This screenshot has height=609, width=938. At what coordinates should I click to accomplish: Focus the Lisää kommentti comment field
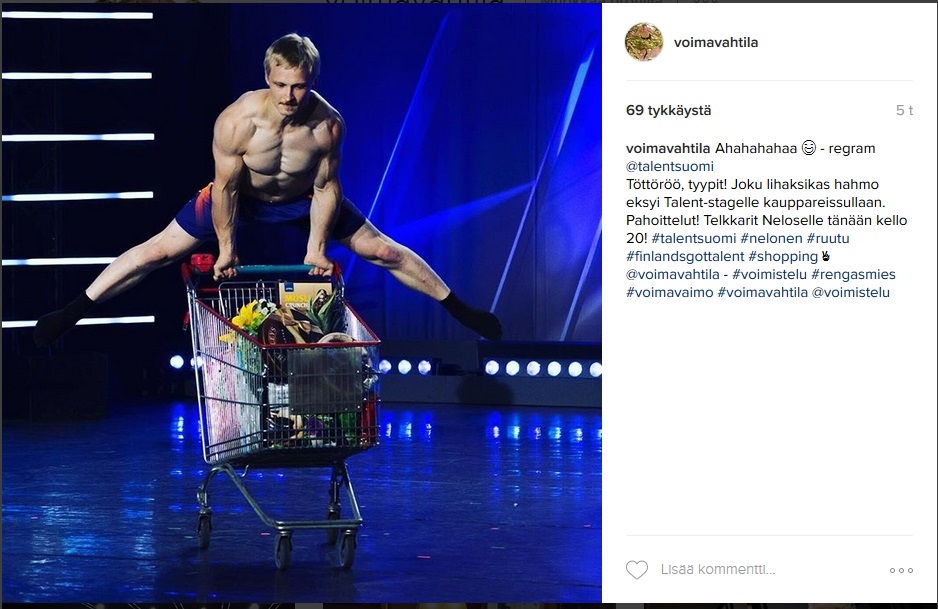(x=718, y=570)
